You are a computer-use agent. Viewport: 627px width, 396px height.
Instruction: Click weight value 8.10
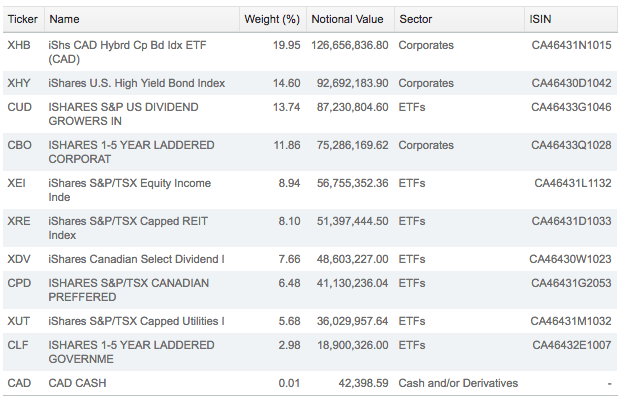[x=289, y=221]
